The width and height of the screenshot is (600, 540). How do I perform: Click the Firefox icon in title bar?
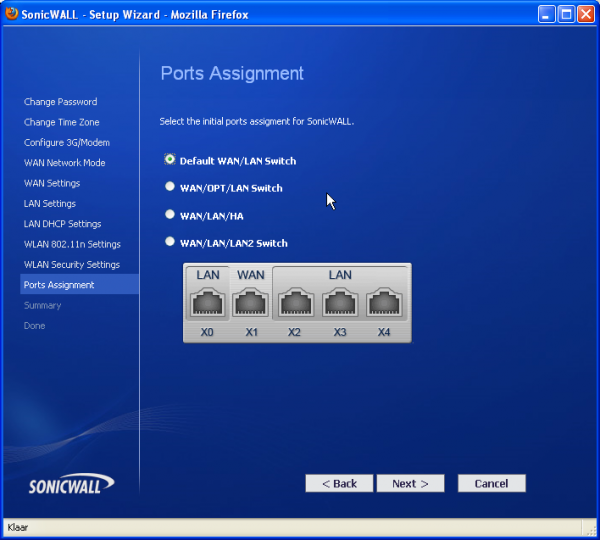pyautogui.click(x=11, y=14)
